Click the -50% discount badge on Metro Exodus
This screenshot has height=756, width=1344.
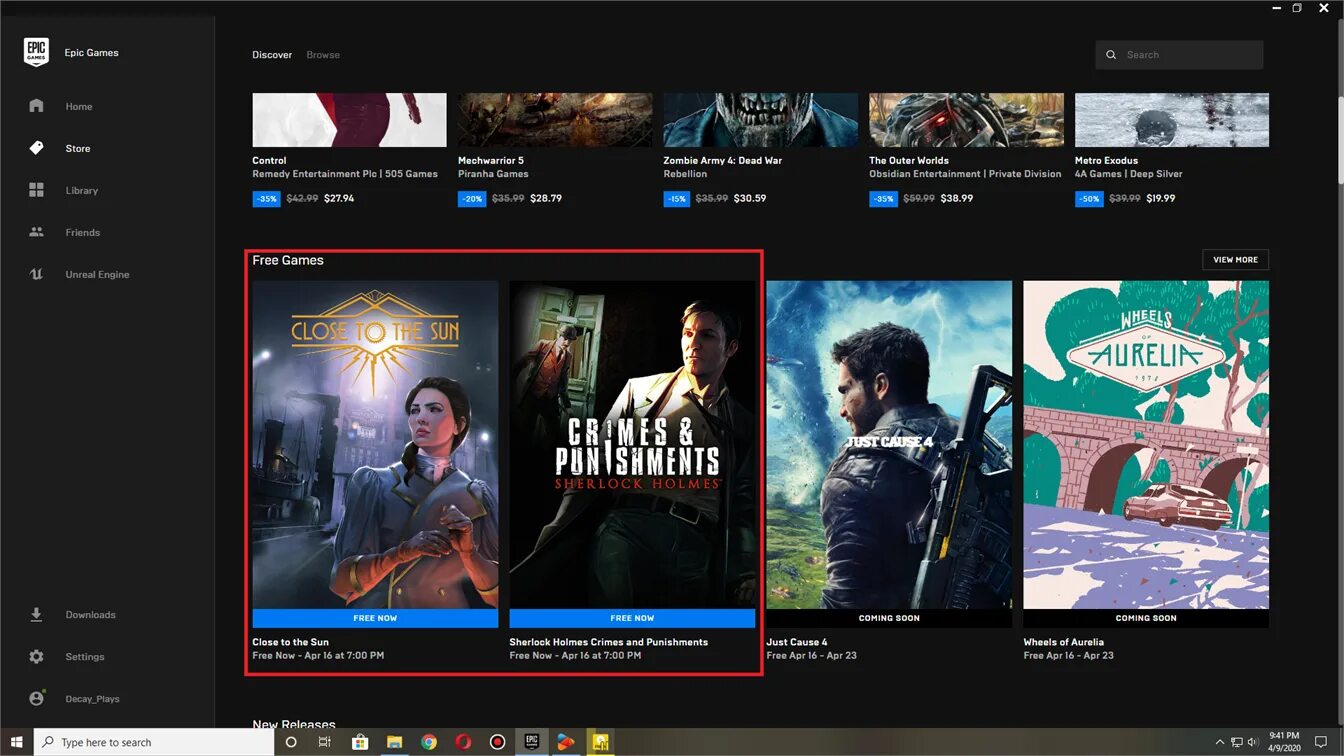(x=1089, y=199)
